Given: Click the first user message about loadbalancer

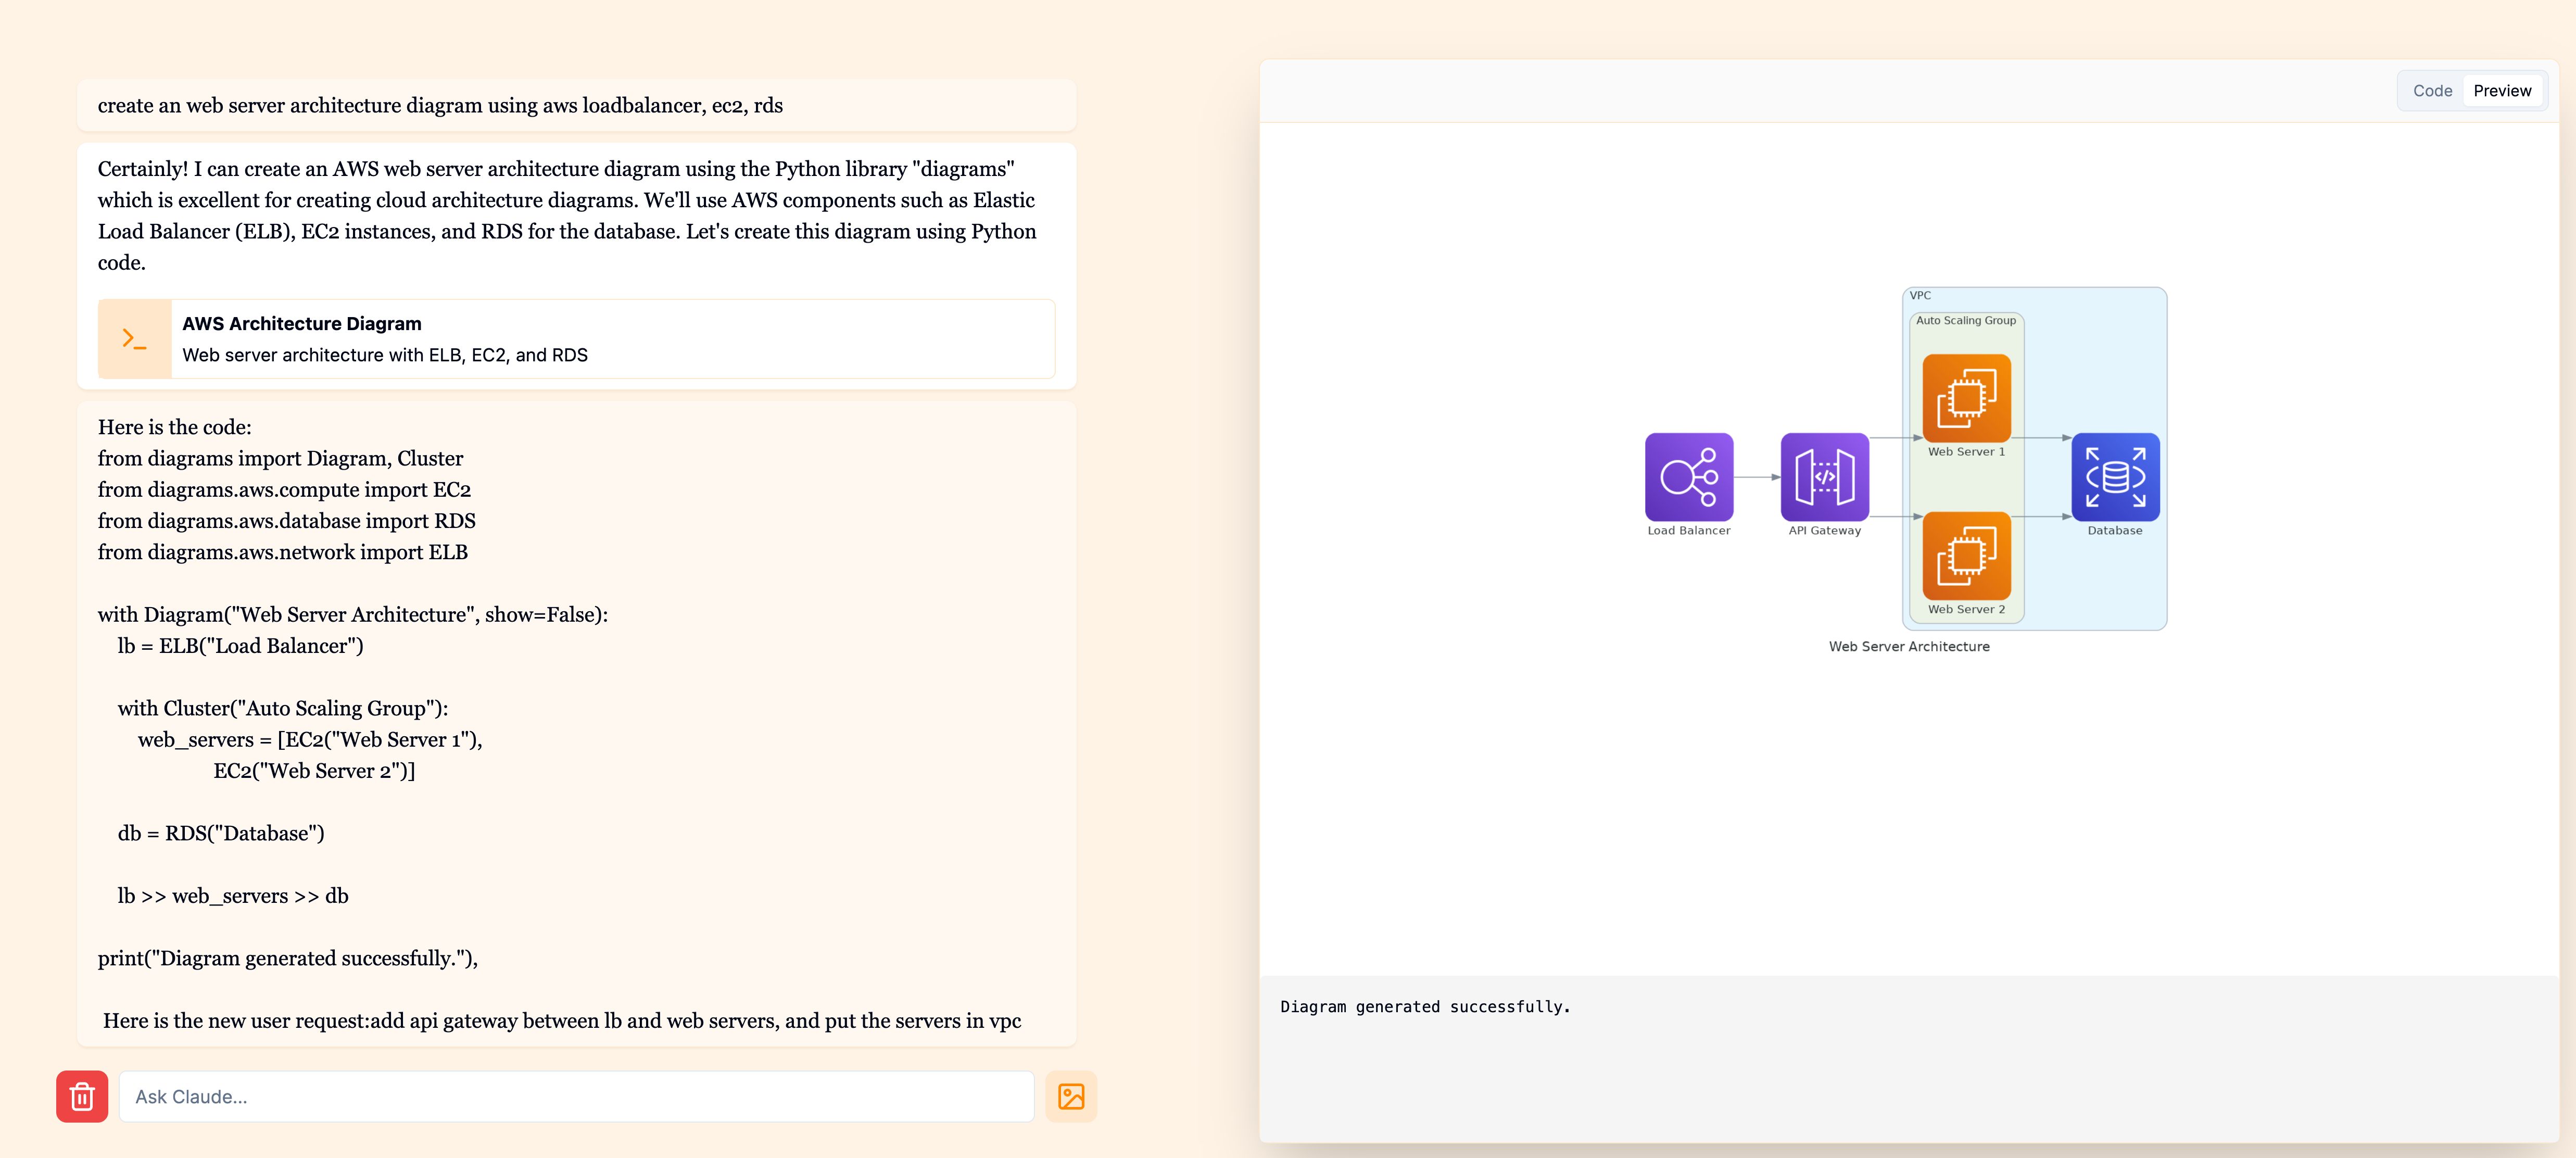Looking at the screenshot, I should tap(440, 106).
